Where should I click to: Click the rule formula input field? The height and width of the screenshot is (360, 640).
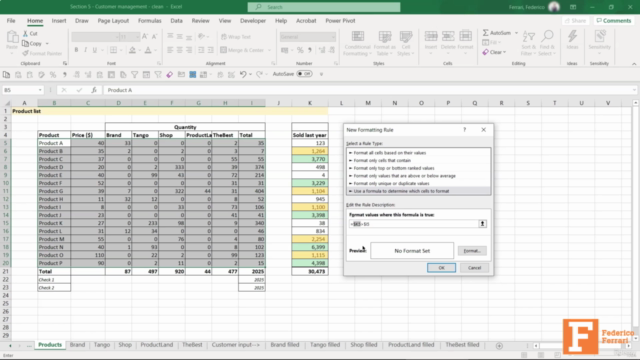(413, 224)
